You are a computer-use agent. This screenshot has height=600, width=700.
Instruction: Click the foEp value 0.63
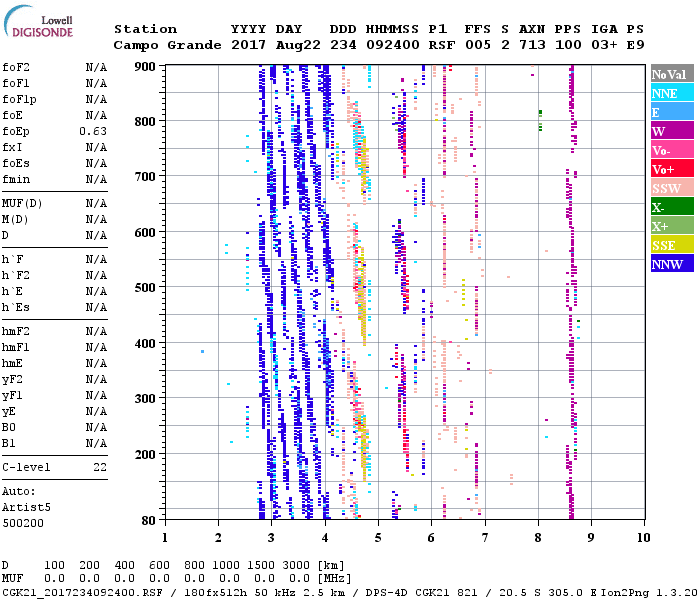93,131
